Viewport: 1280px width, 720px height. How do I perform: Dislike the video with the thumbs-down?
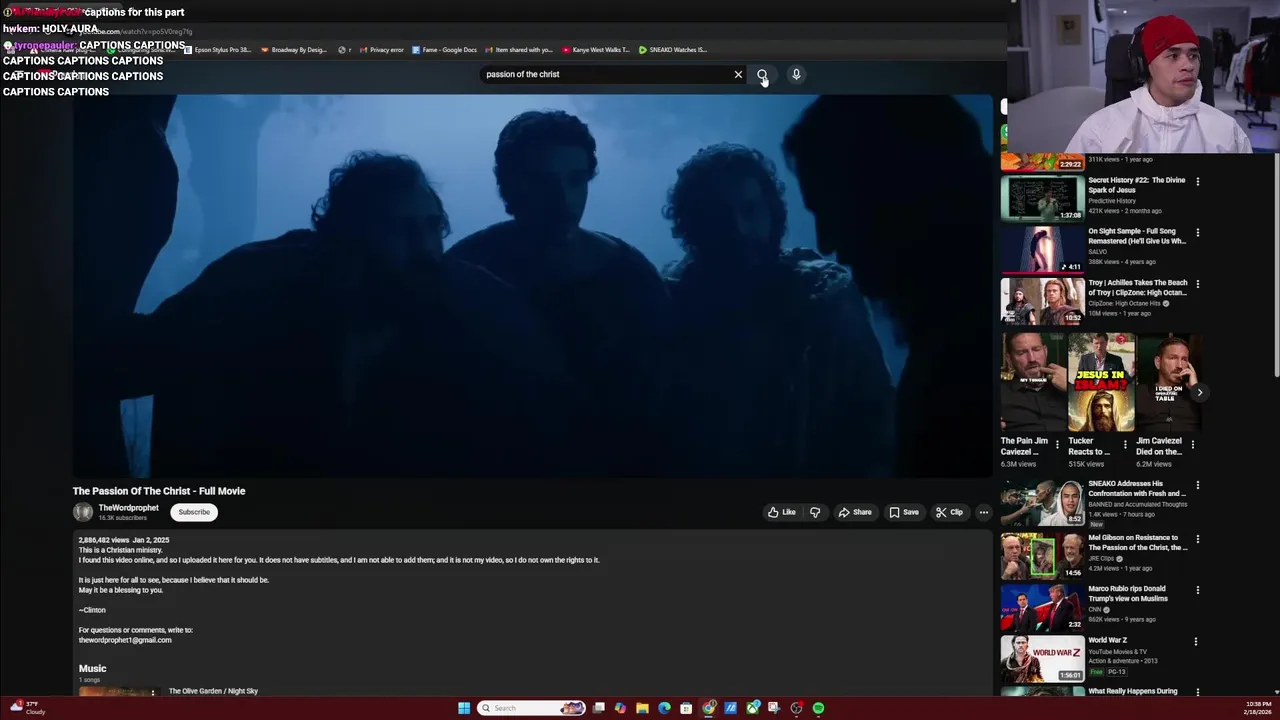point(815,512)
